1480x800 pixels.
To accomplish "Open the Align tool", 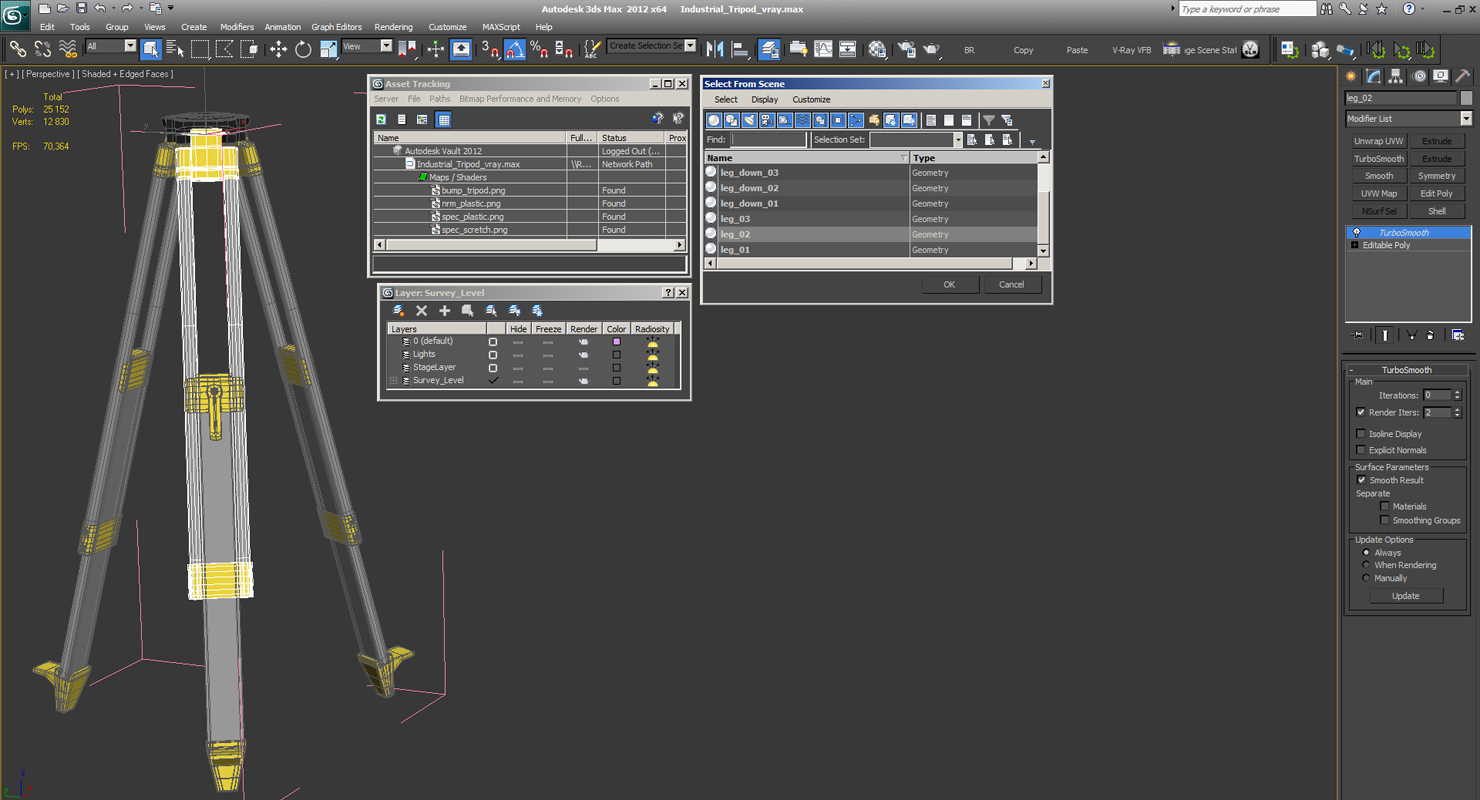I will (x=740, y=48).
